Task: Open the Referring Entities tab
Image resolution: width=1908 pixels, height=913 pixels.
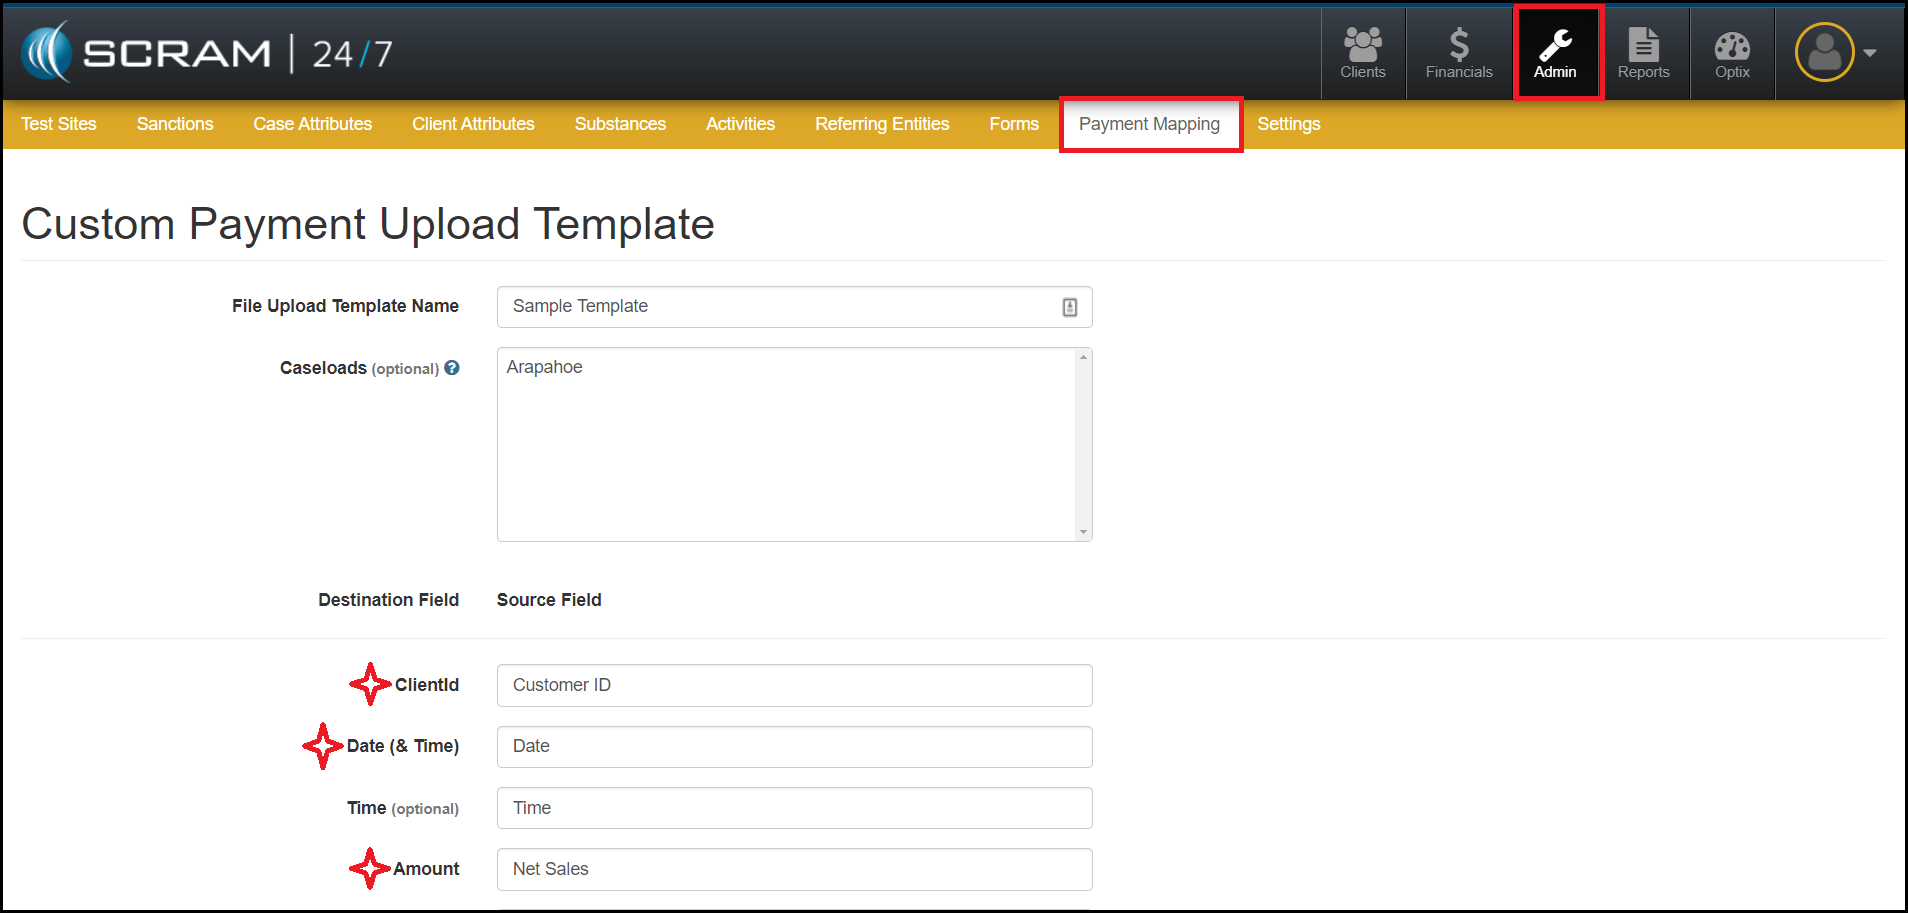Action: [881, 124]
